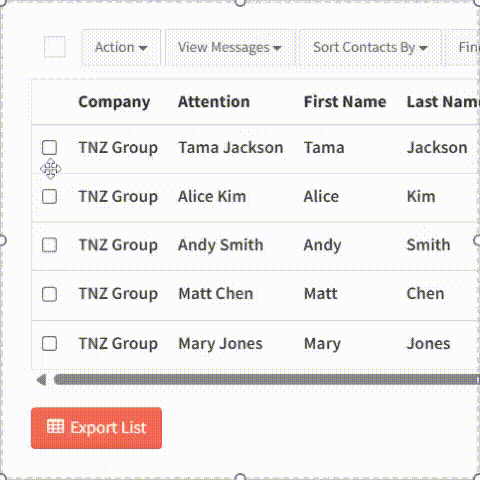Expand the View Messages dropdown
Viewport: 480px width, 480px height.
pyautogui.click(x=230, y=47)
